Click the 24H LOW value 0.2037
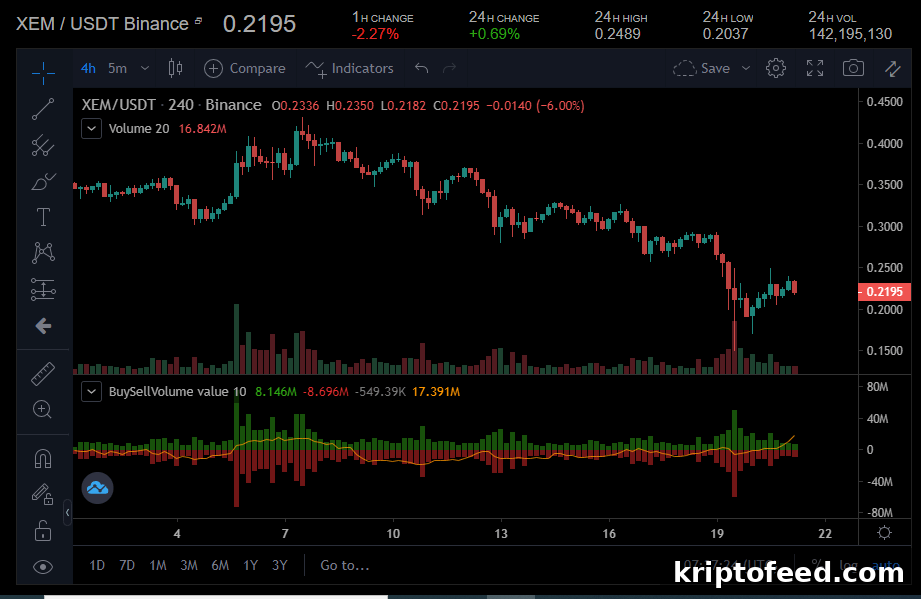The image size is (921, 599). click(725, 35)
